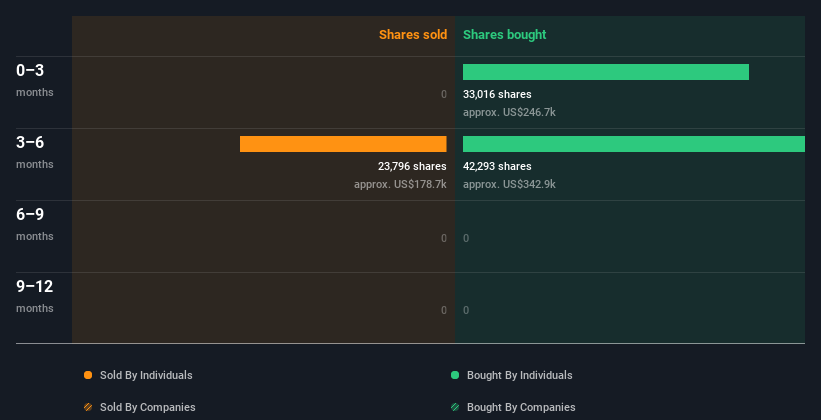Click the approx. US$246.7k value
The image size is (821, 420).
(x=509, y=112)
